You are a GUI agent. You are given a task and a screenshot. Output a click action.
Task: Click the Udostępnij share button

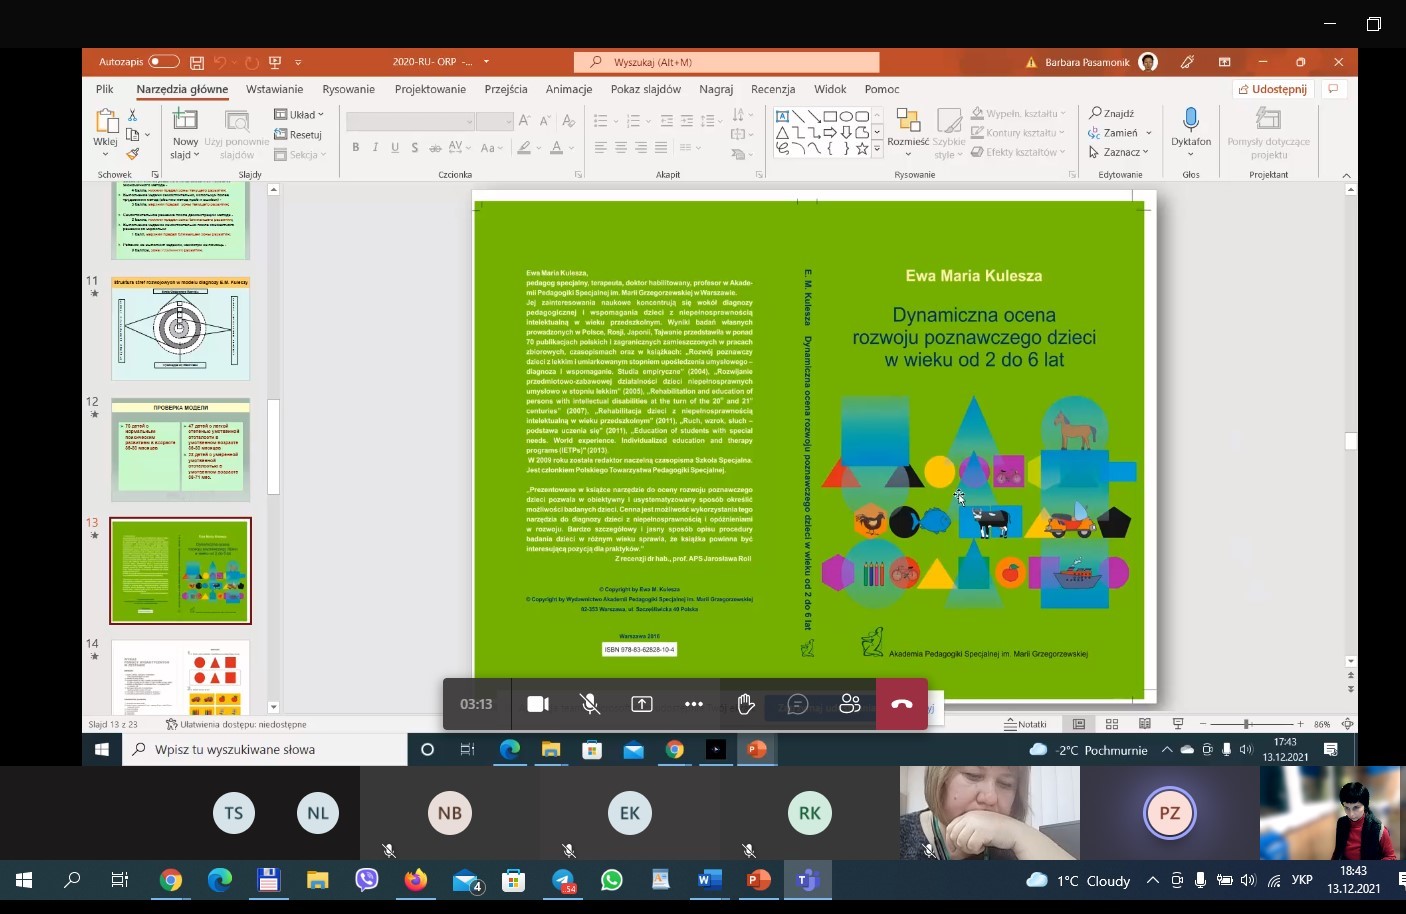[1272, 89]
